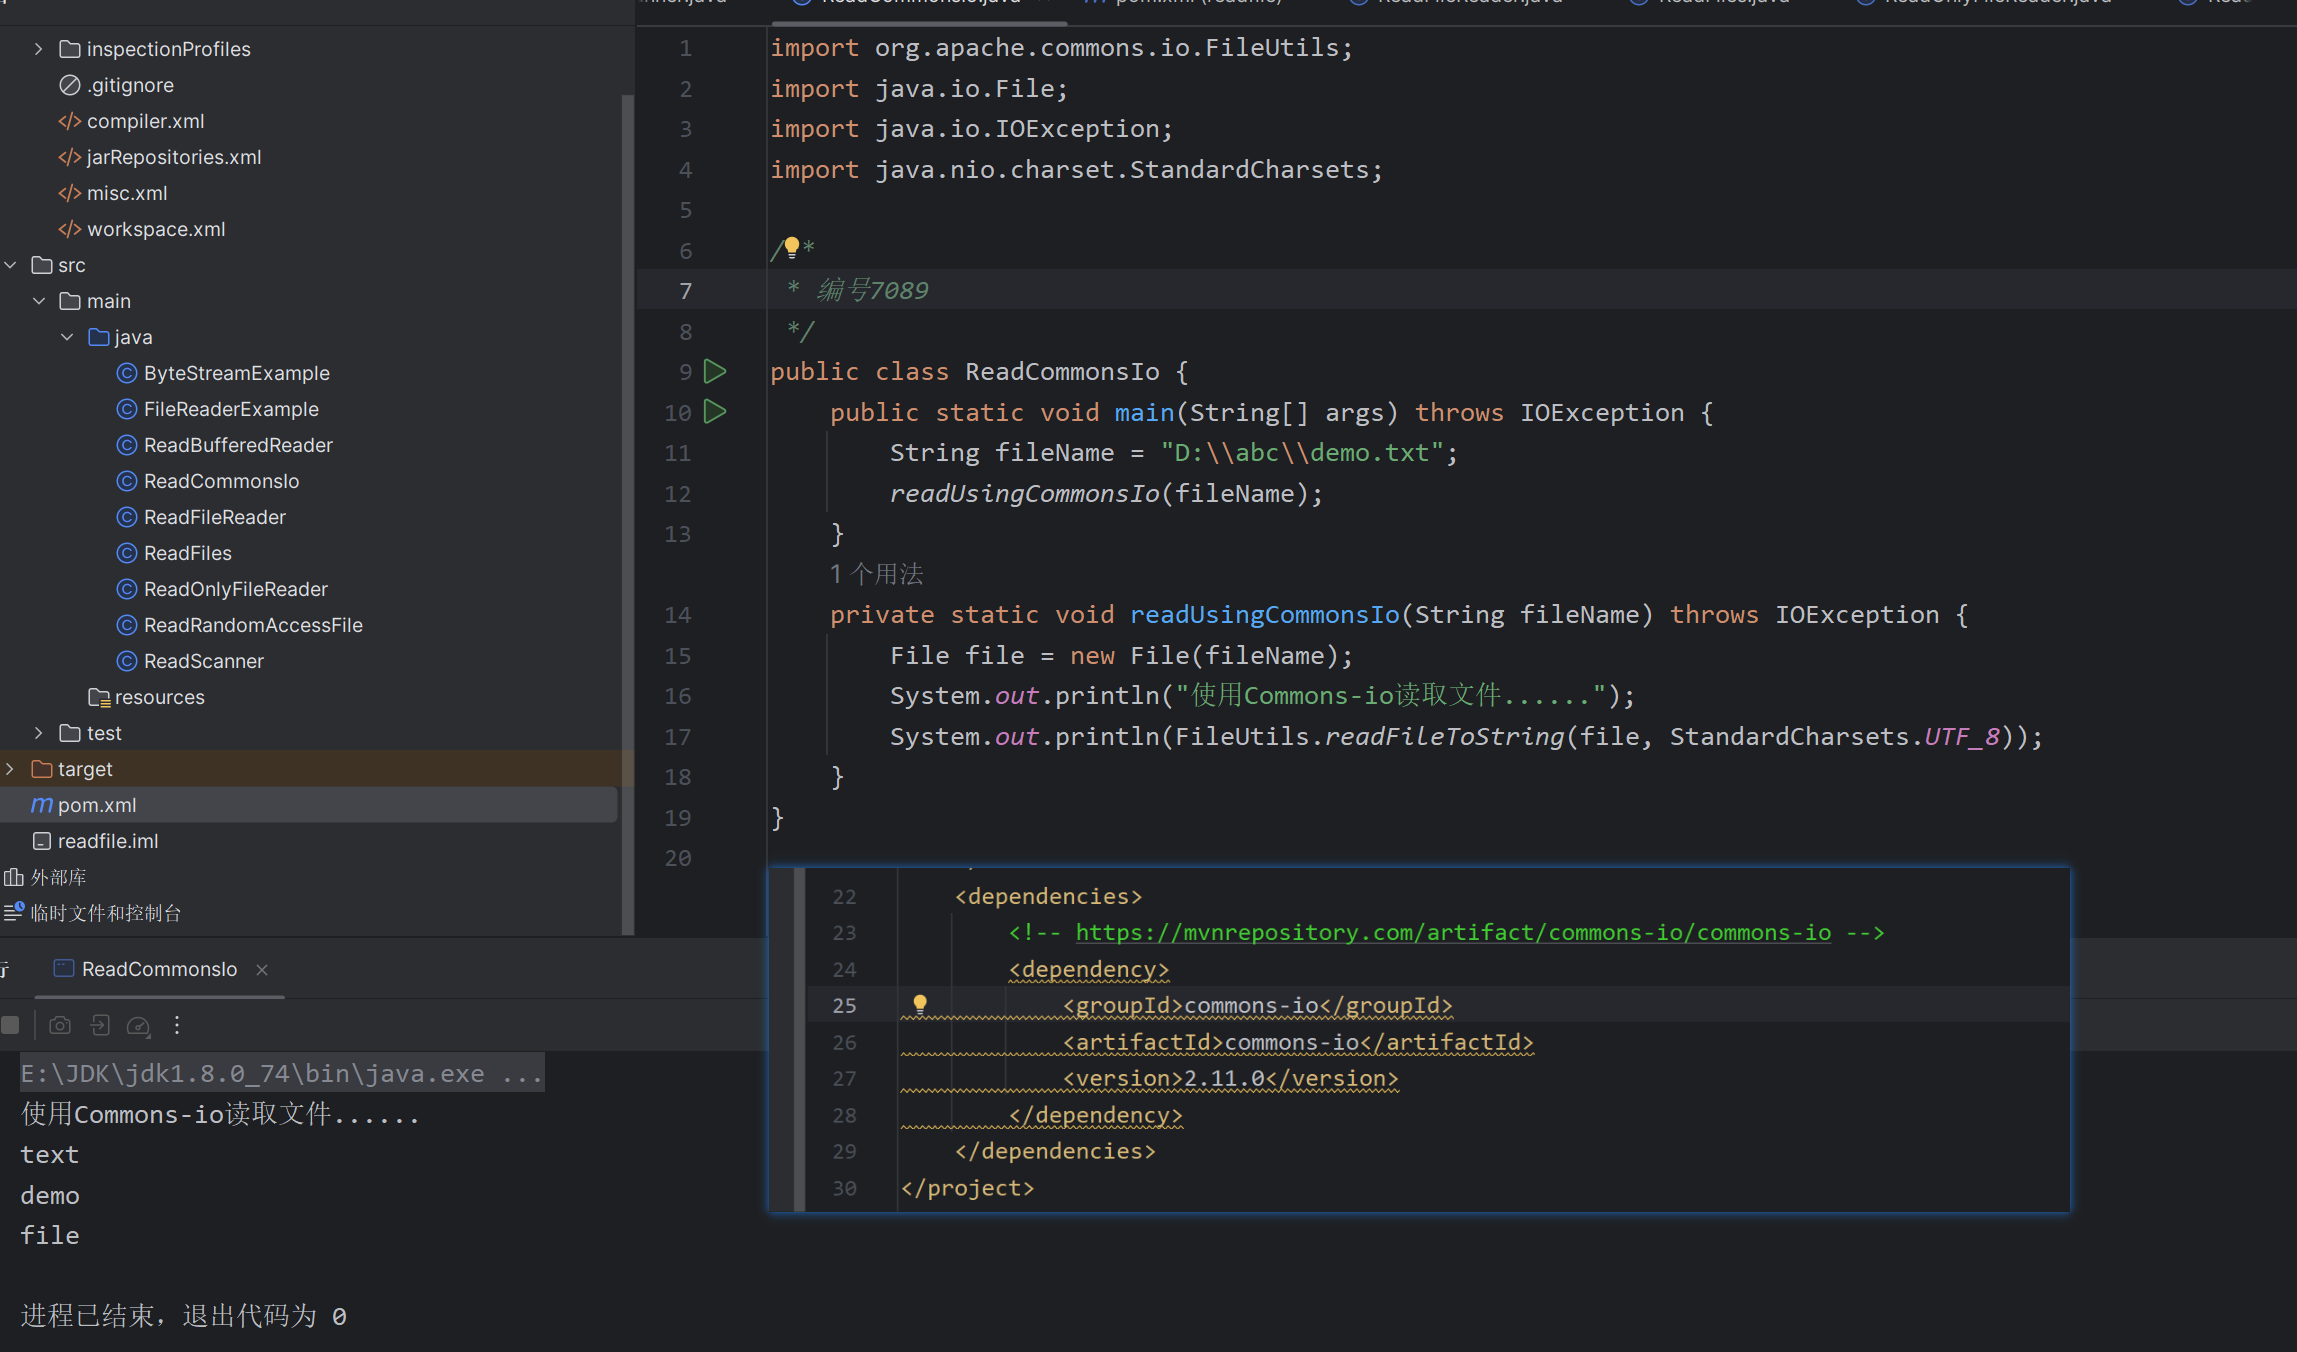Click the lightbulb intention icon on line 6

(792, 246)
